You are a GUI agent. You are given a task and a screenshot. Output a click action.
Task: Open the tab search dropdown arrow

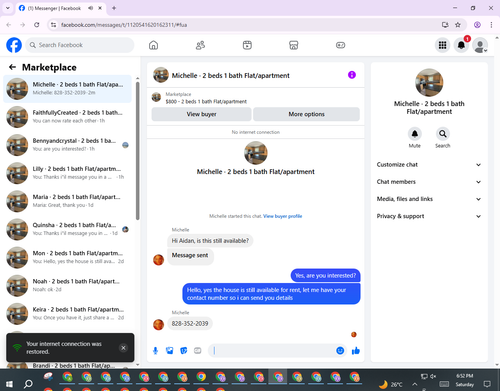coord(8,8)
